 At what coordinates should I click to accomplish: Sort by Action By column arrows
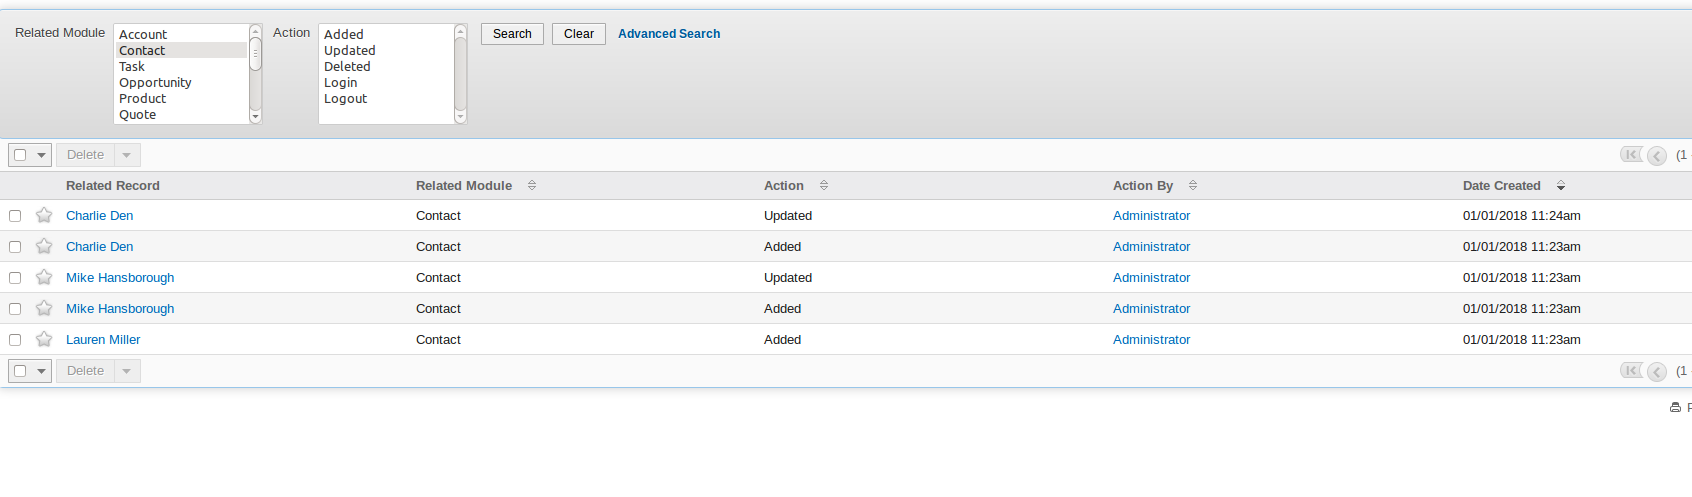(x=1193, y=185)
